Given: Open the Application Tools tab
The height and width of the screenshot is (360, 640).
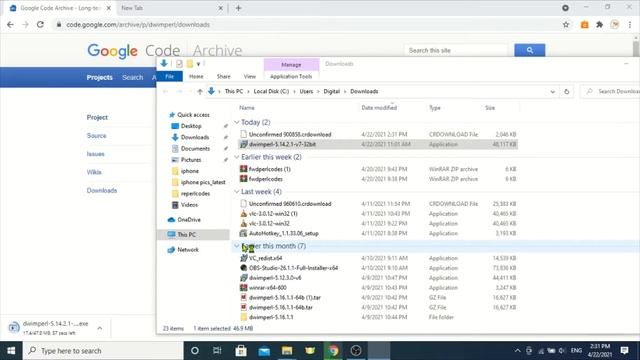Looking at the screenshot, I should (x=291, y=76).
